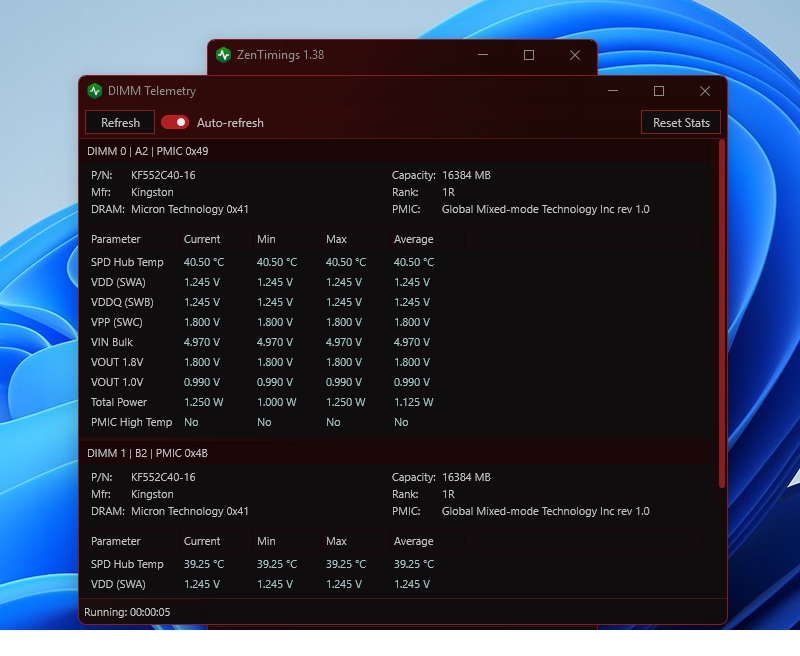This screenshot has width=800, height=656.
Task: Maximize the ZenTimings 1.38 window
Action: coord(529,55)
